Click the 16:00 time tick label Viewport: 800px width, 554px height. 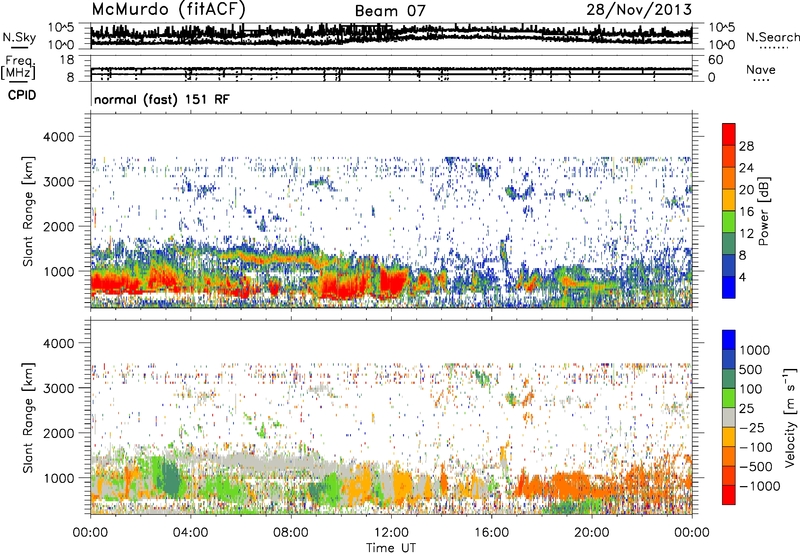click(x=491, y=533)
